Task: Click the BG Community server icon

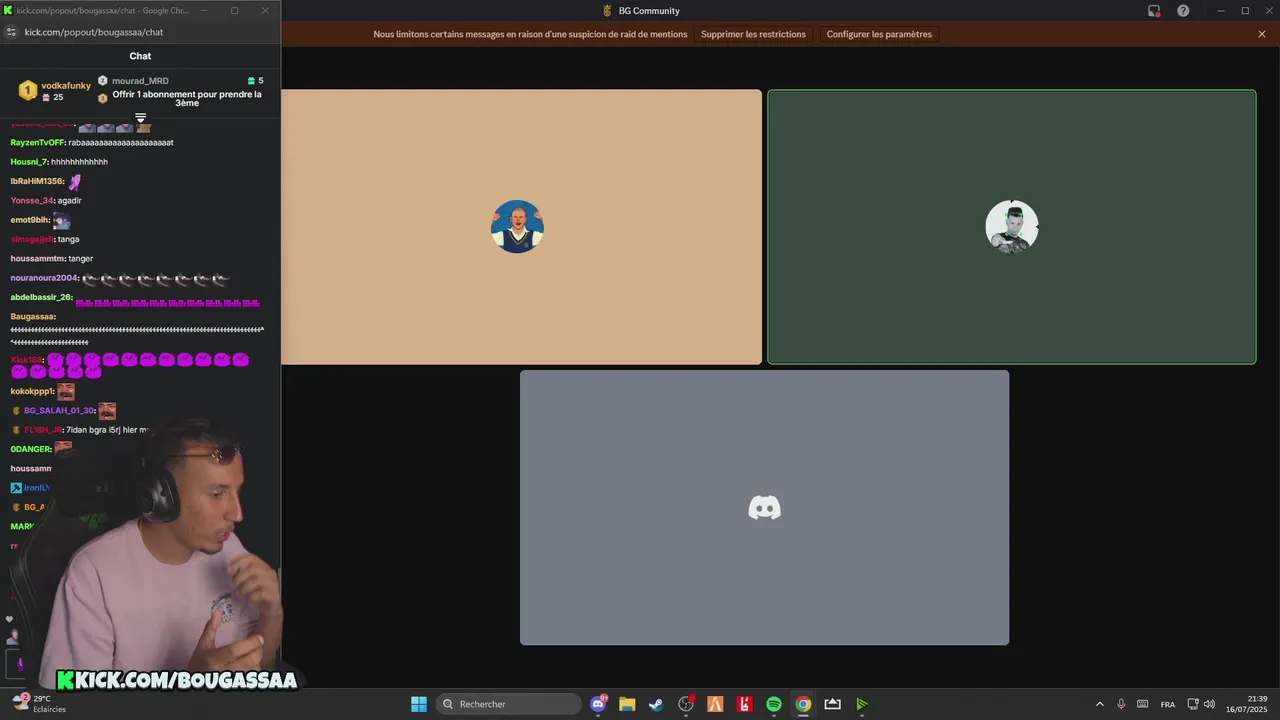Action: (x=608, y=11)
